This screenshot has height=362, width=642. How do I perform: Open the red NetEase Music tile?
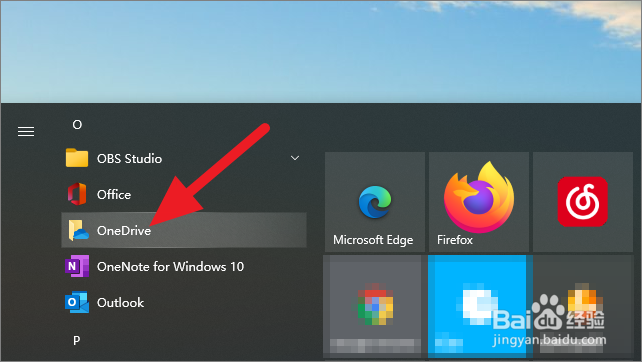[583, 202]
